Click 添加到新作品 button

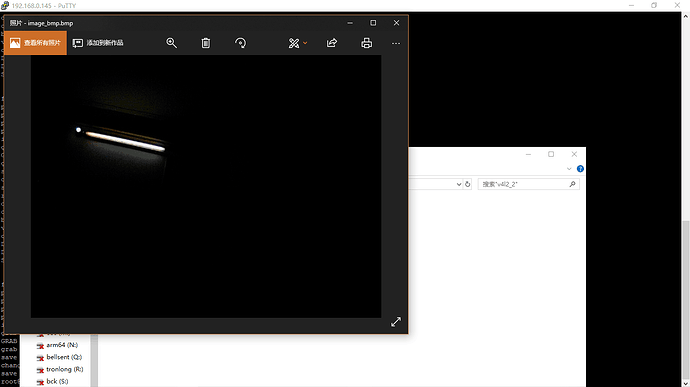[x=98, y=43]
